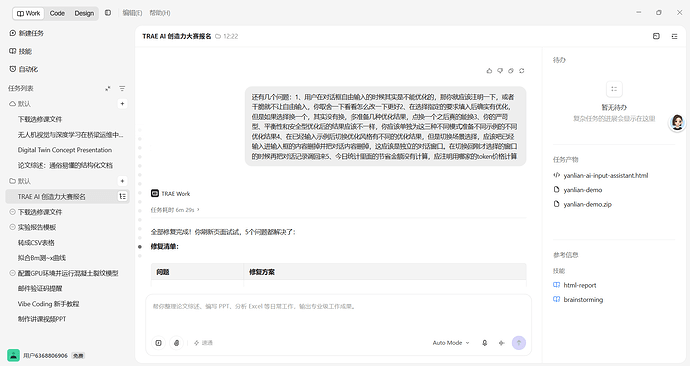The height and width of the screenshot is (366, 690).
Task: Open 拟合Bm测~x曲线 task
Action: pyautogui.click(x=42, y=258)
